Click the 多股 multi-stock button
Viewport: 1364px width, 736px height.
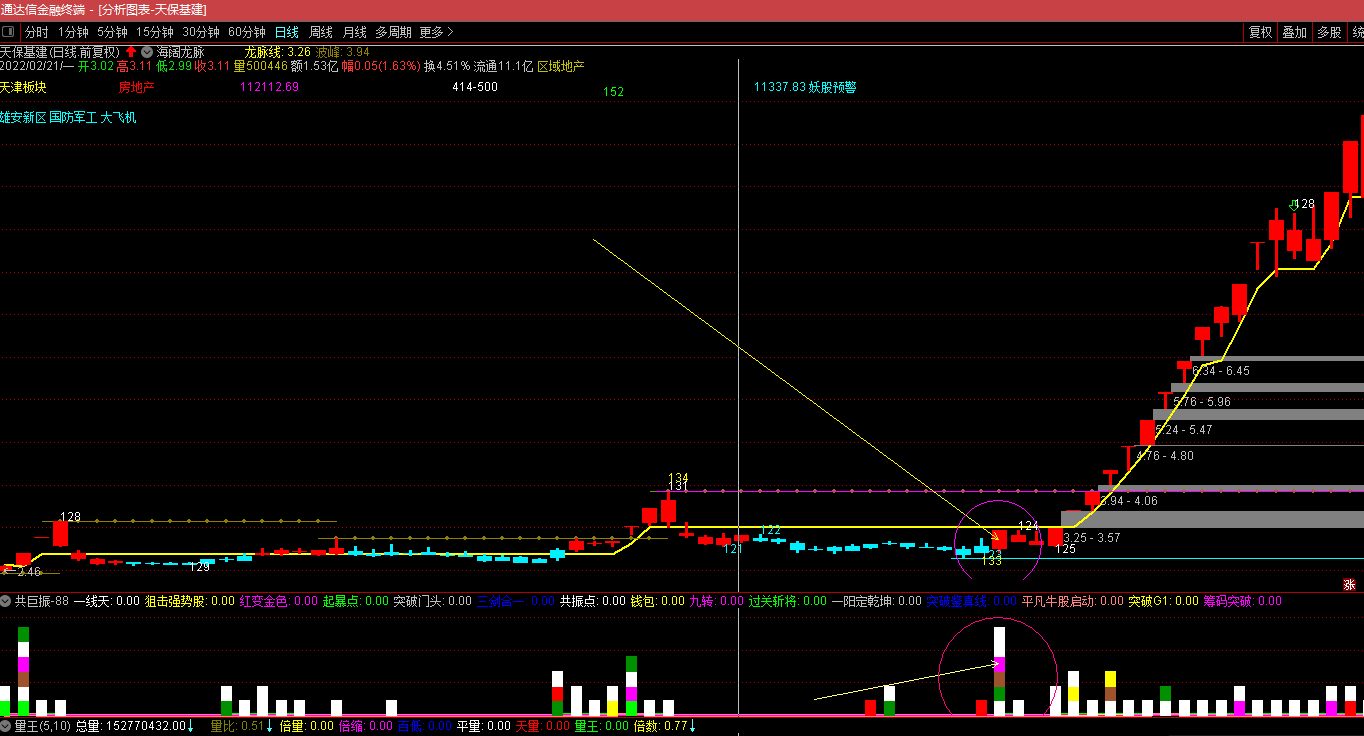click(1329, 32)
